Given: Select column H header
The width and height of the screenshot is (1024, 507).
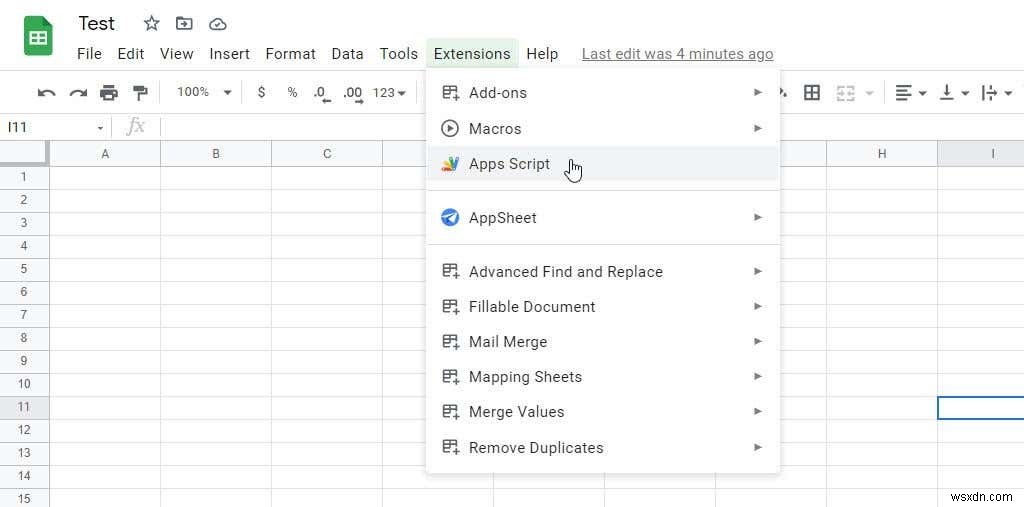Looking at the screenshot, I should click(x=882, y=154).
